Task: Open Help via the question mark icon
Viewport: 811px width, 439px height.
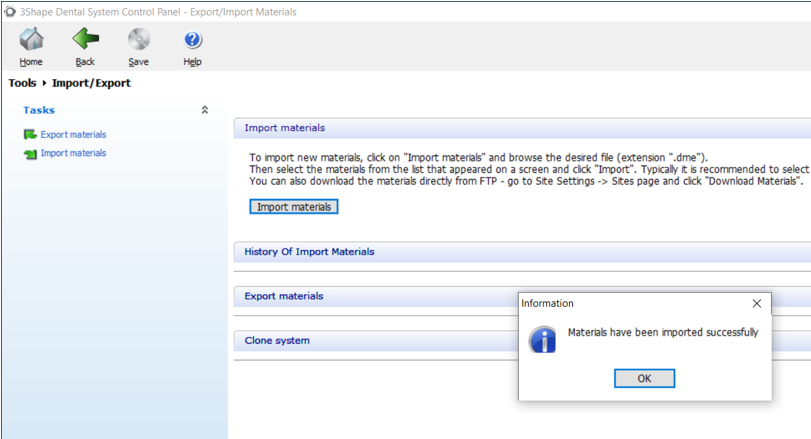Action: coord(193,40)
